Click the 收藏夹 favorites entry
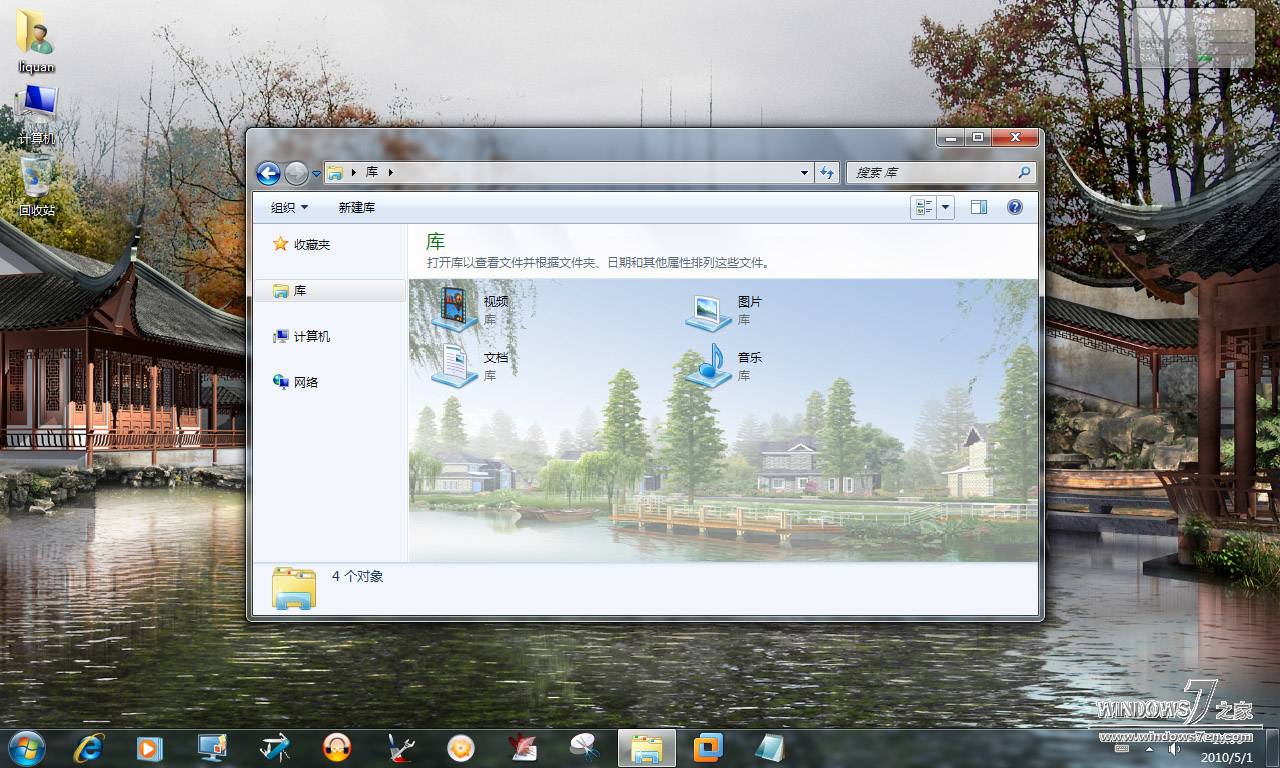 pos(310,243)
